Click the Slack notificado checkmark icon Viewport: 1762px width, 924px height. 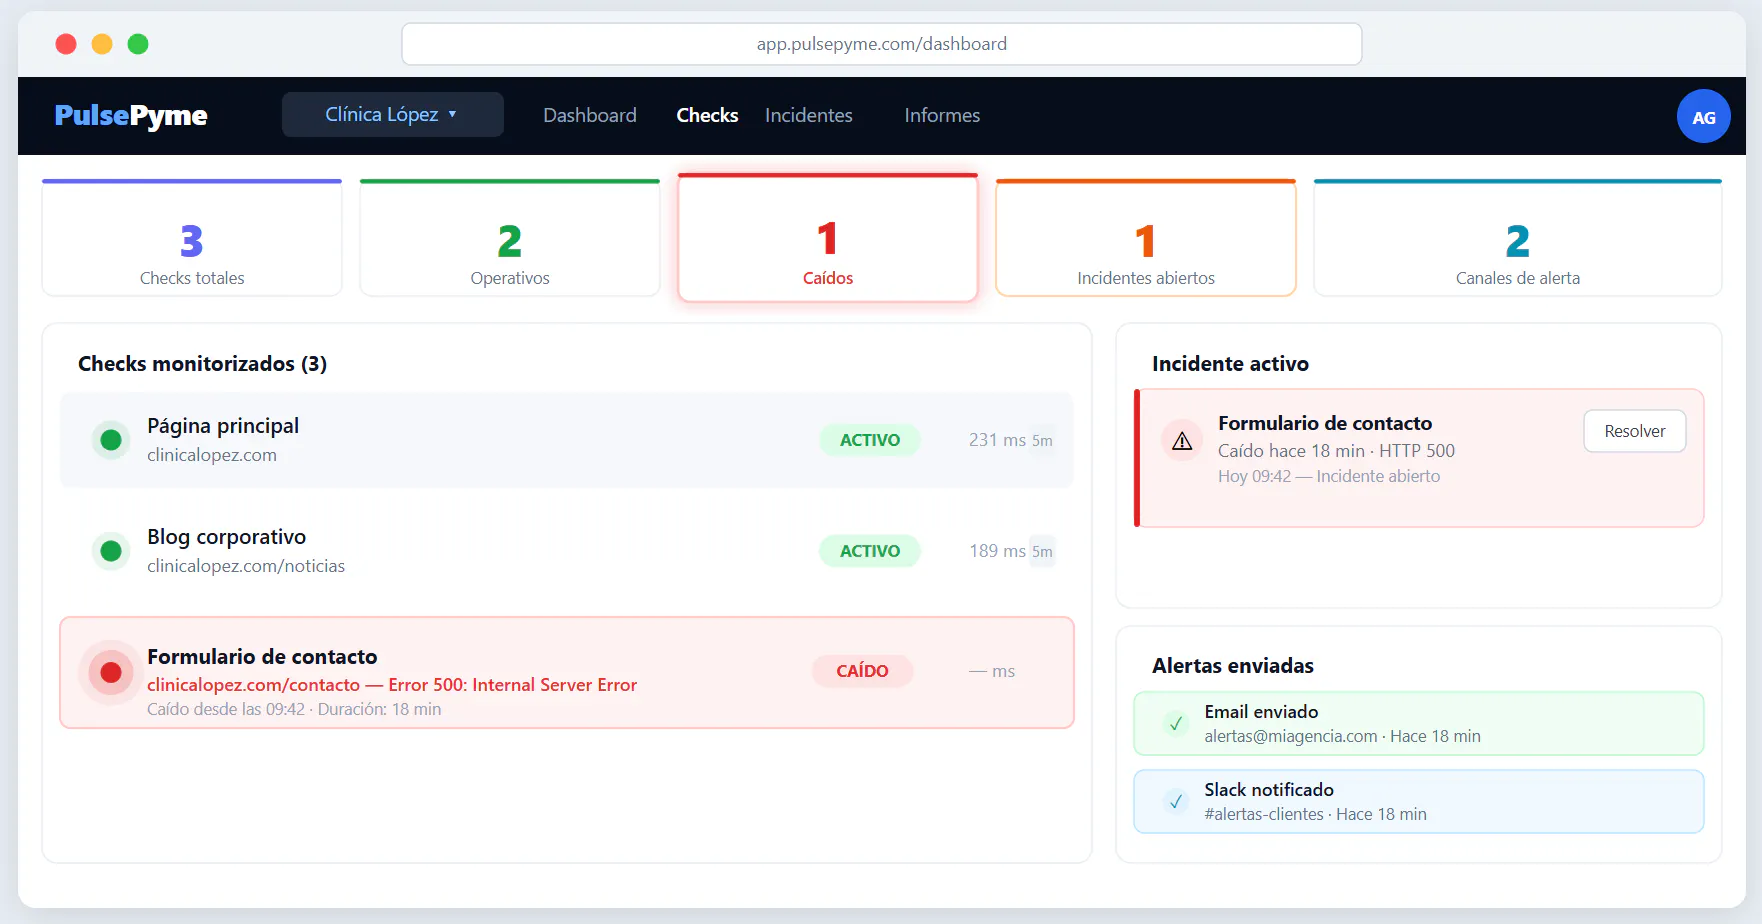tap(1176, 801)
